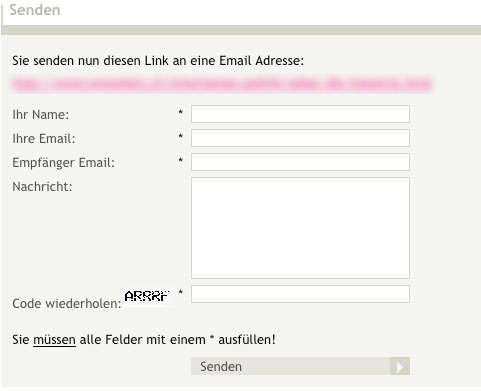The image size is (481, 391).
Task: Focus the Ihre Email text field
Action: point(300,138)
